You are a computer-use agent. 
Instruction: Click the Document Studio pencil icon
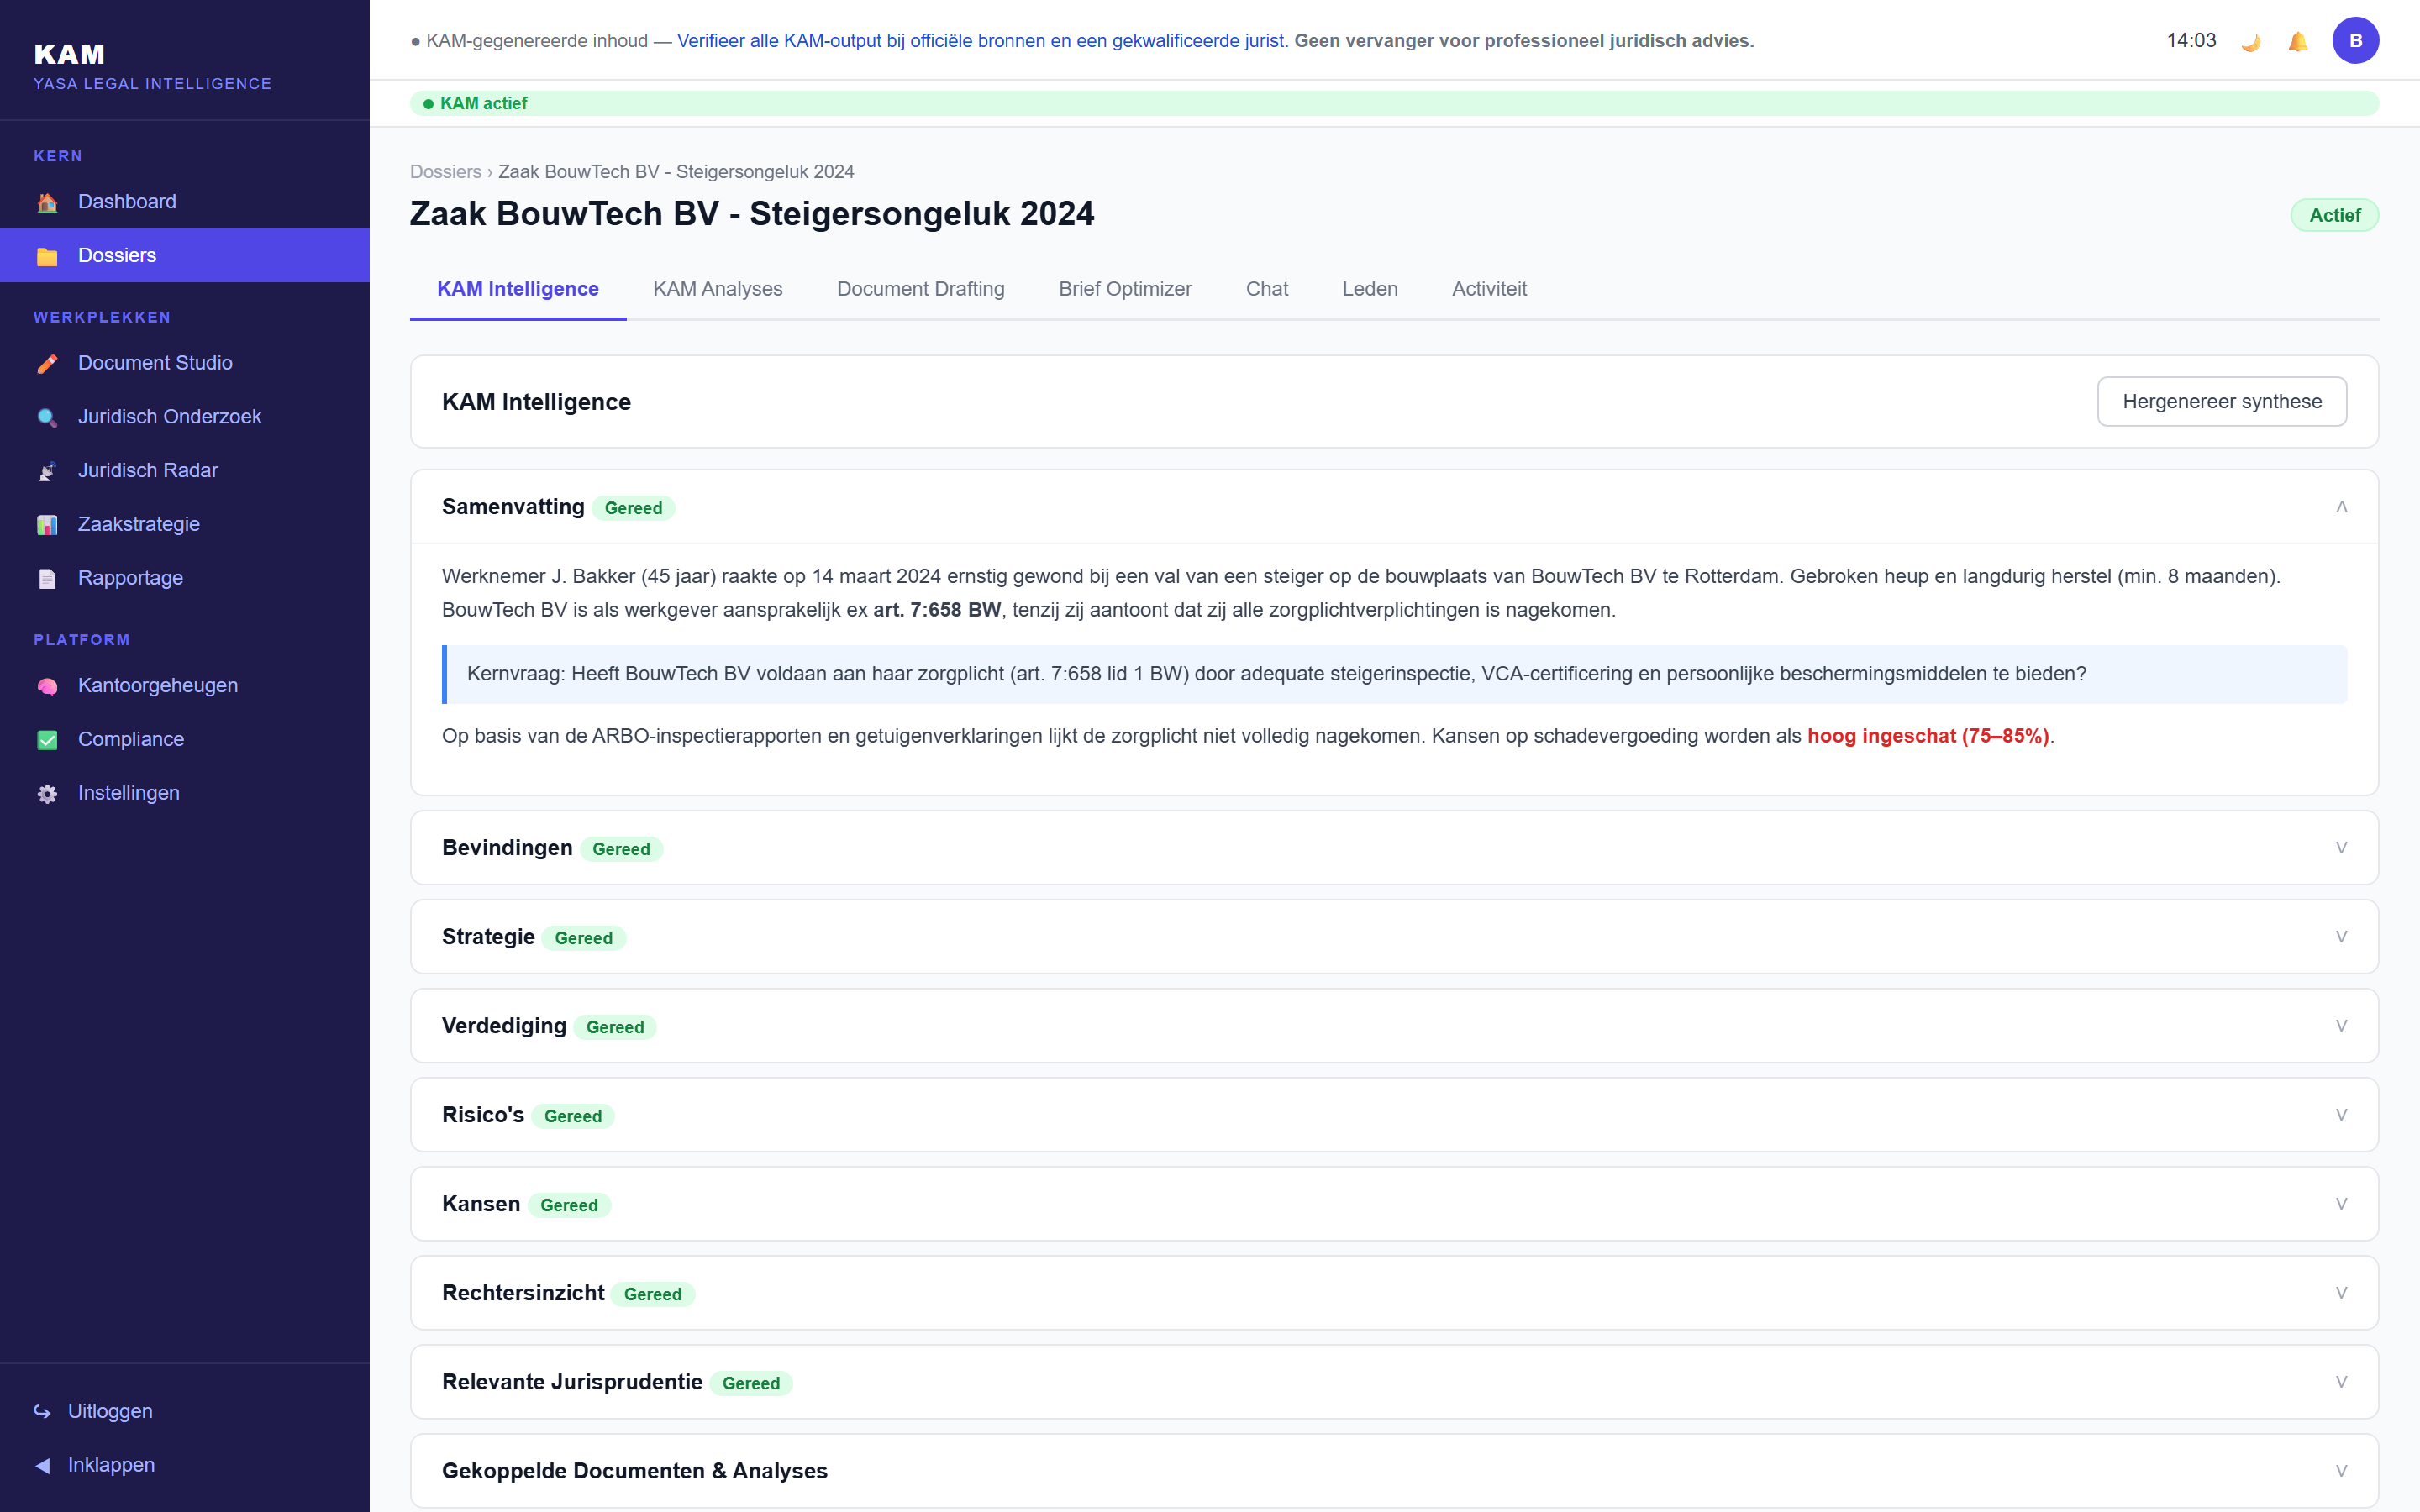pos(47,363)
